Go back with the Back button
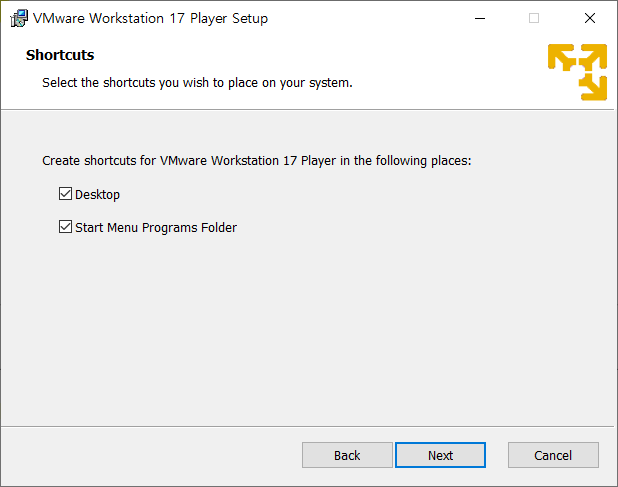 (x=347, y=455)
